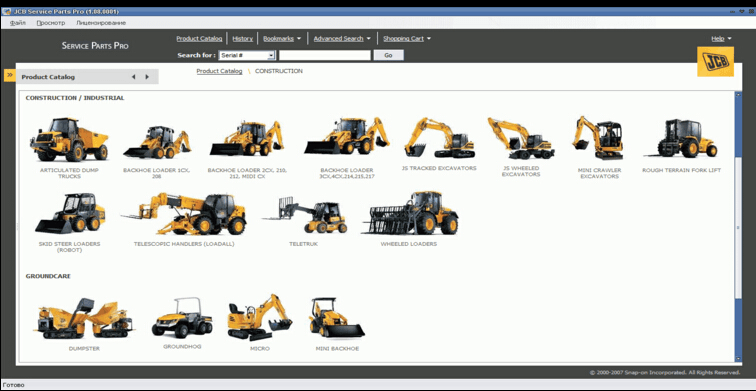Open the Serial # search type dropdown
This screenshot has height=391, width=756.
(247, 55)
